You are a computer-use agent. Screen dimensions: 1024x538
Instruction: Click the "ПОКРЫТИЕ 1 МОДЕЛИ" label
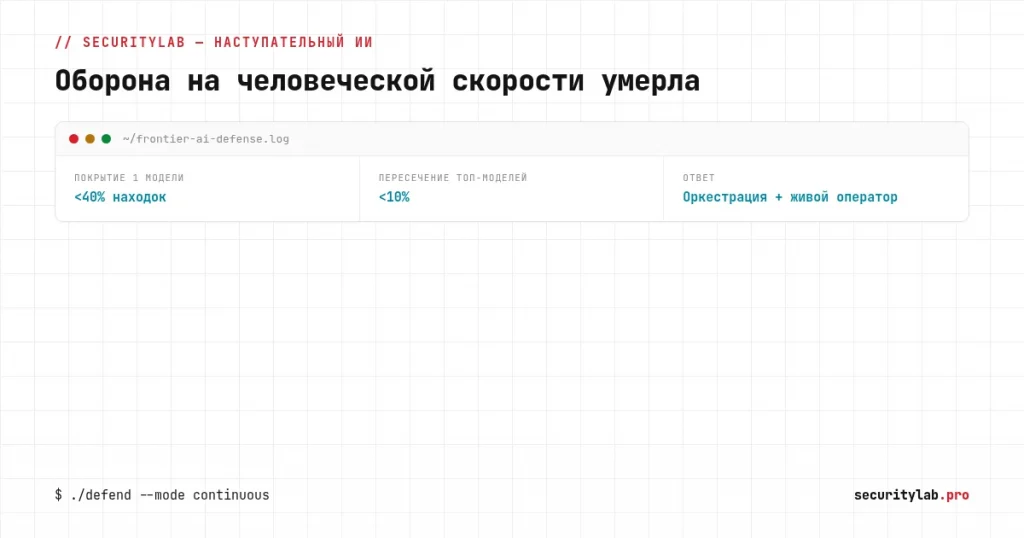coord(129,178)
